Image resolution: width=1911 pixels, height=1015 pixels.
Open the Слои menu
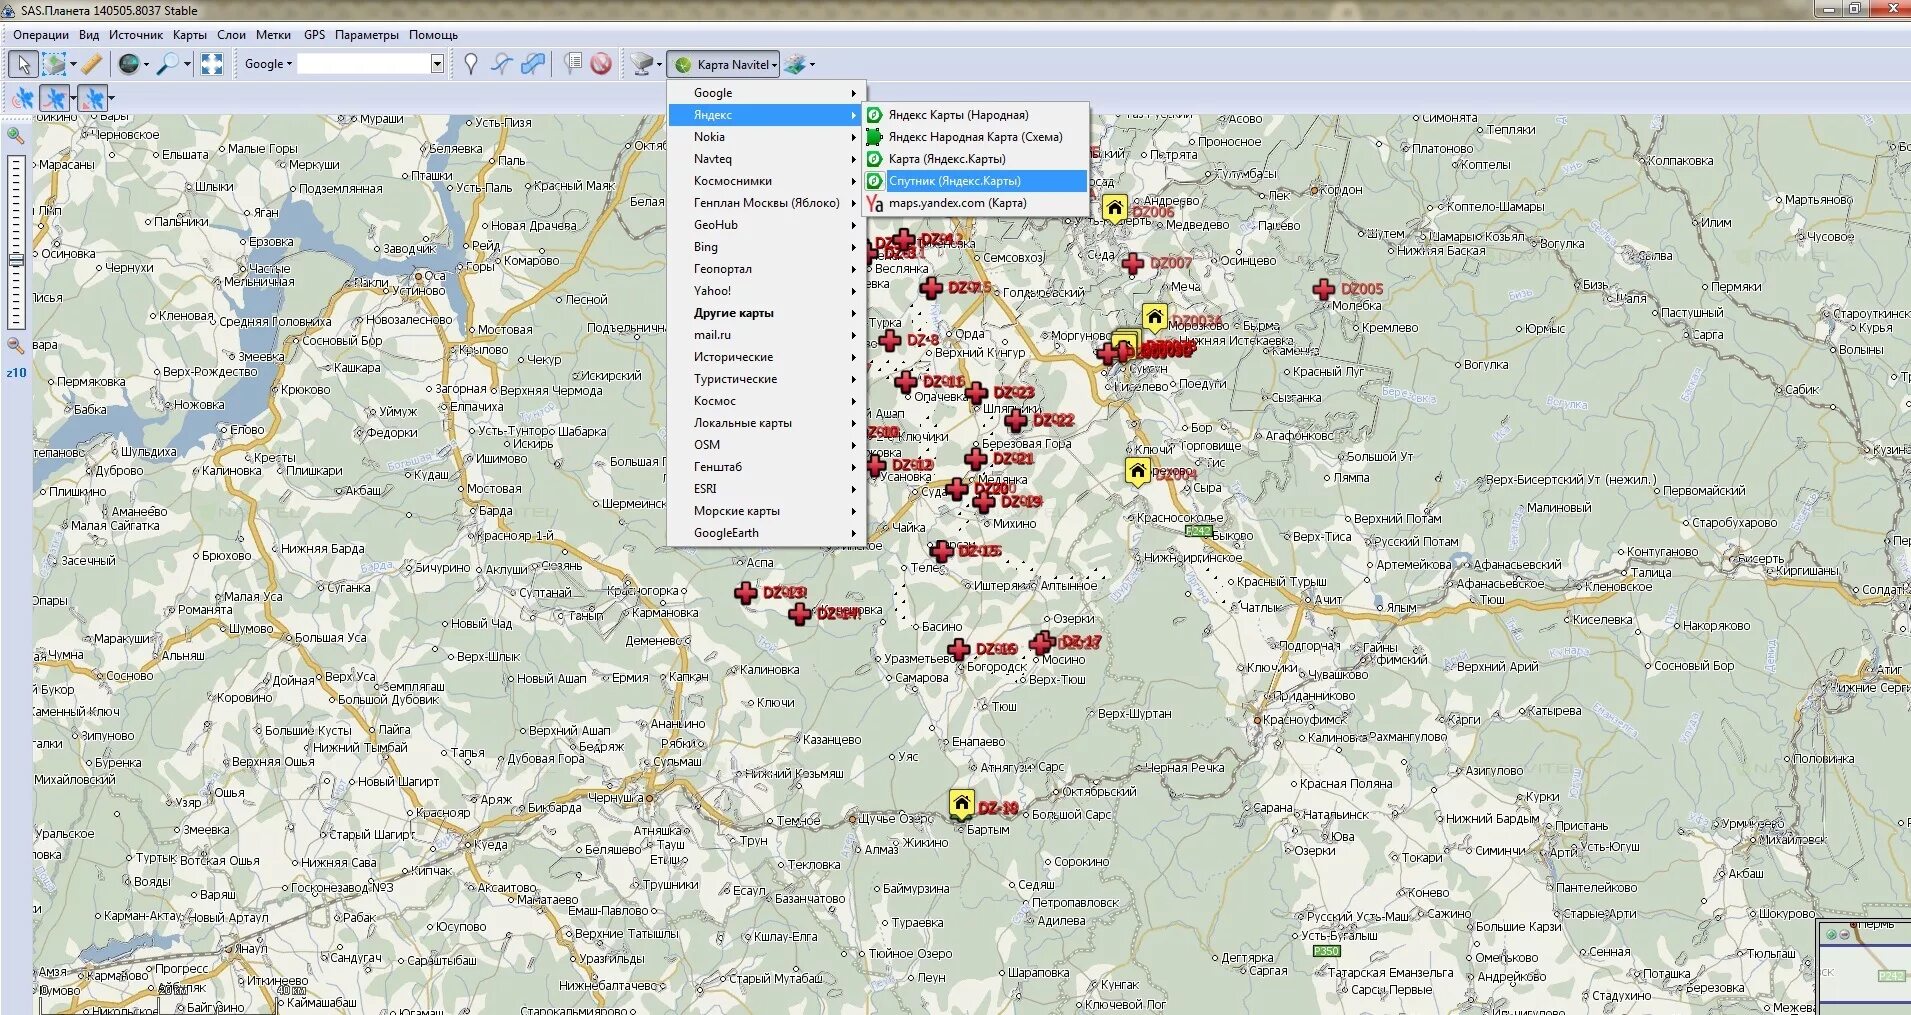232,35
